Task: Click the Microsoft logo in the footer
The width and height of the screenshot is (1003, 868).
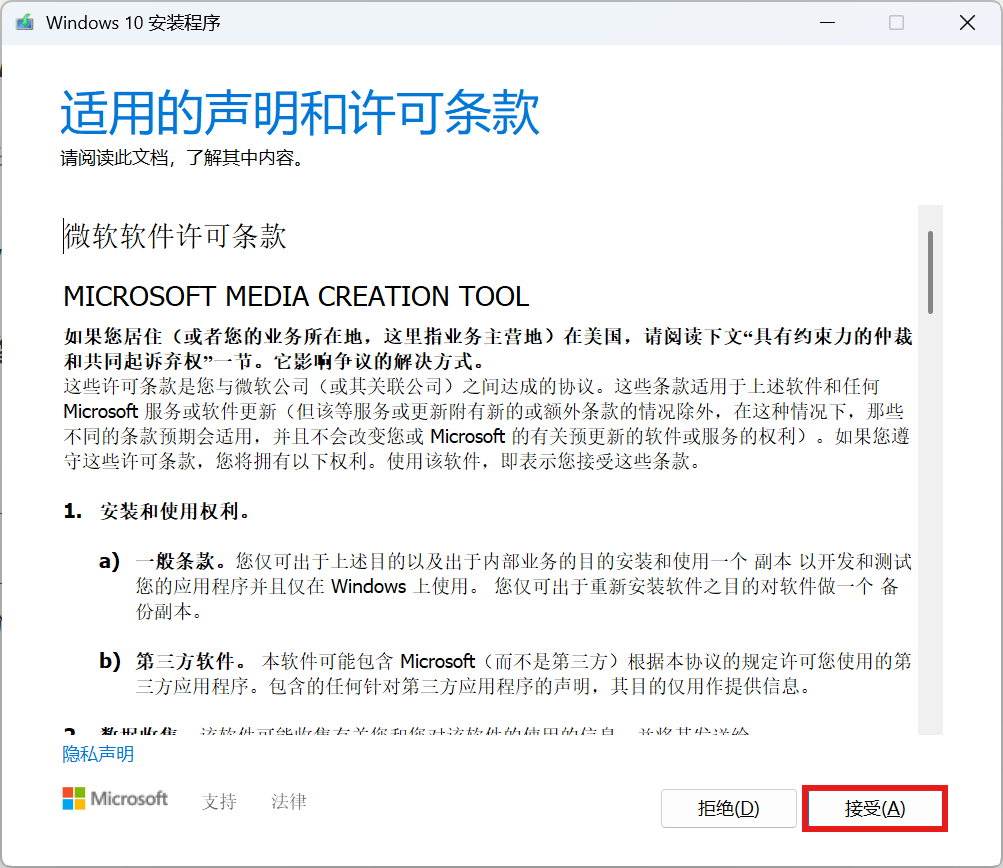Action: 115,798
